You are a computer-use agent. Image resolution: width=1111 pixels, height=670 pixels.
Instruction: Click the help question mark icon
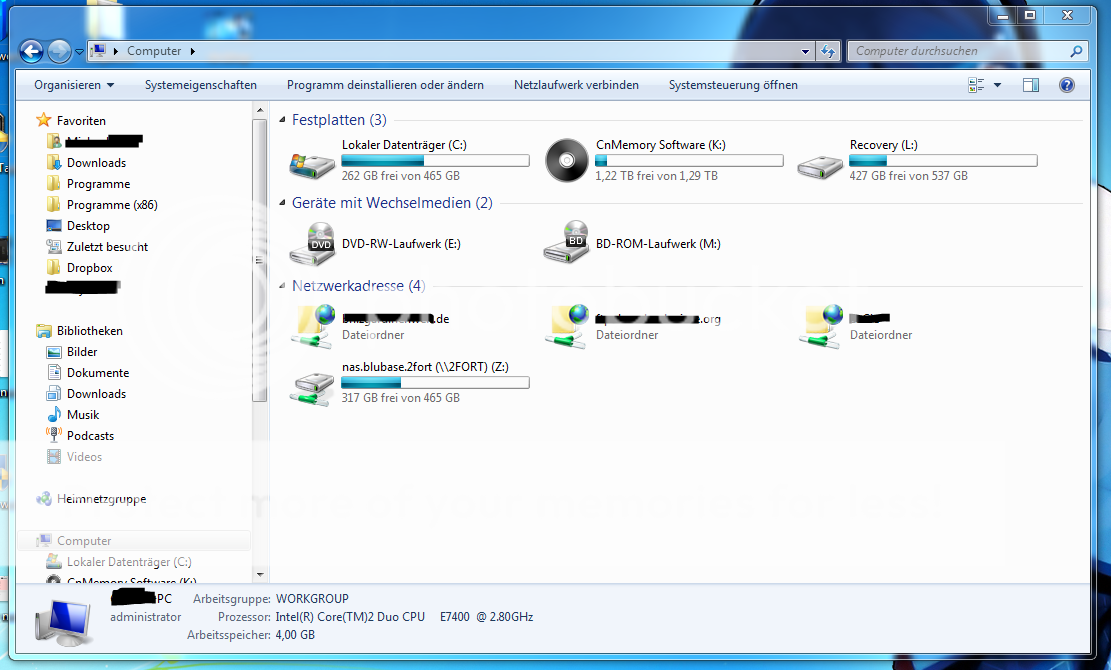[1066, 85]
